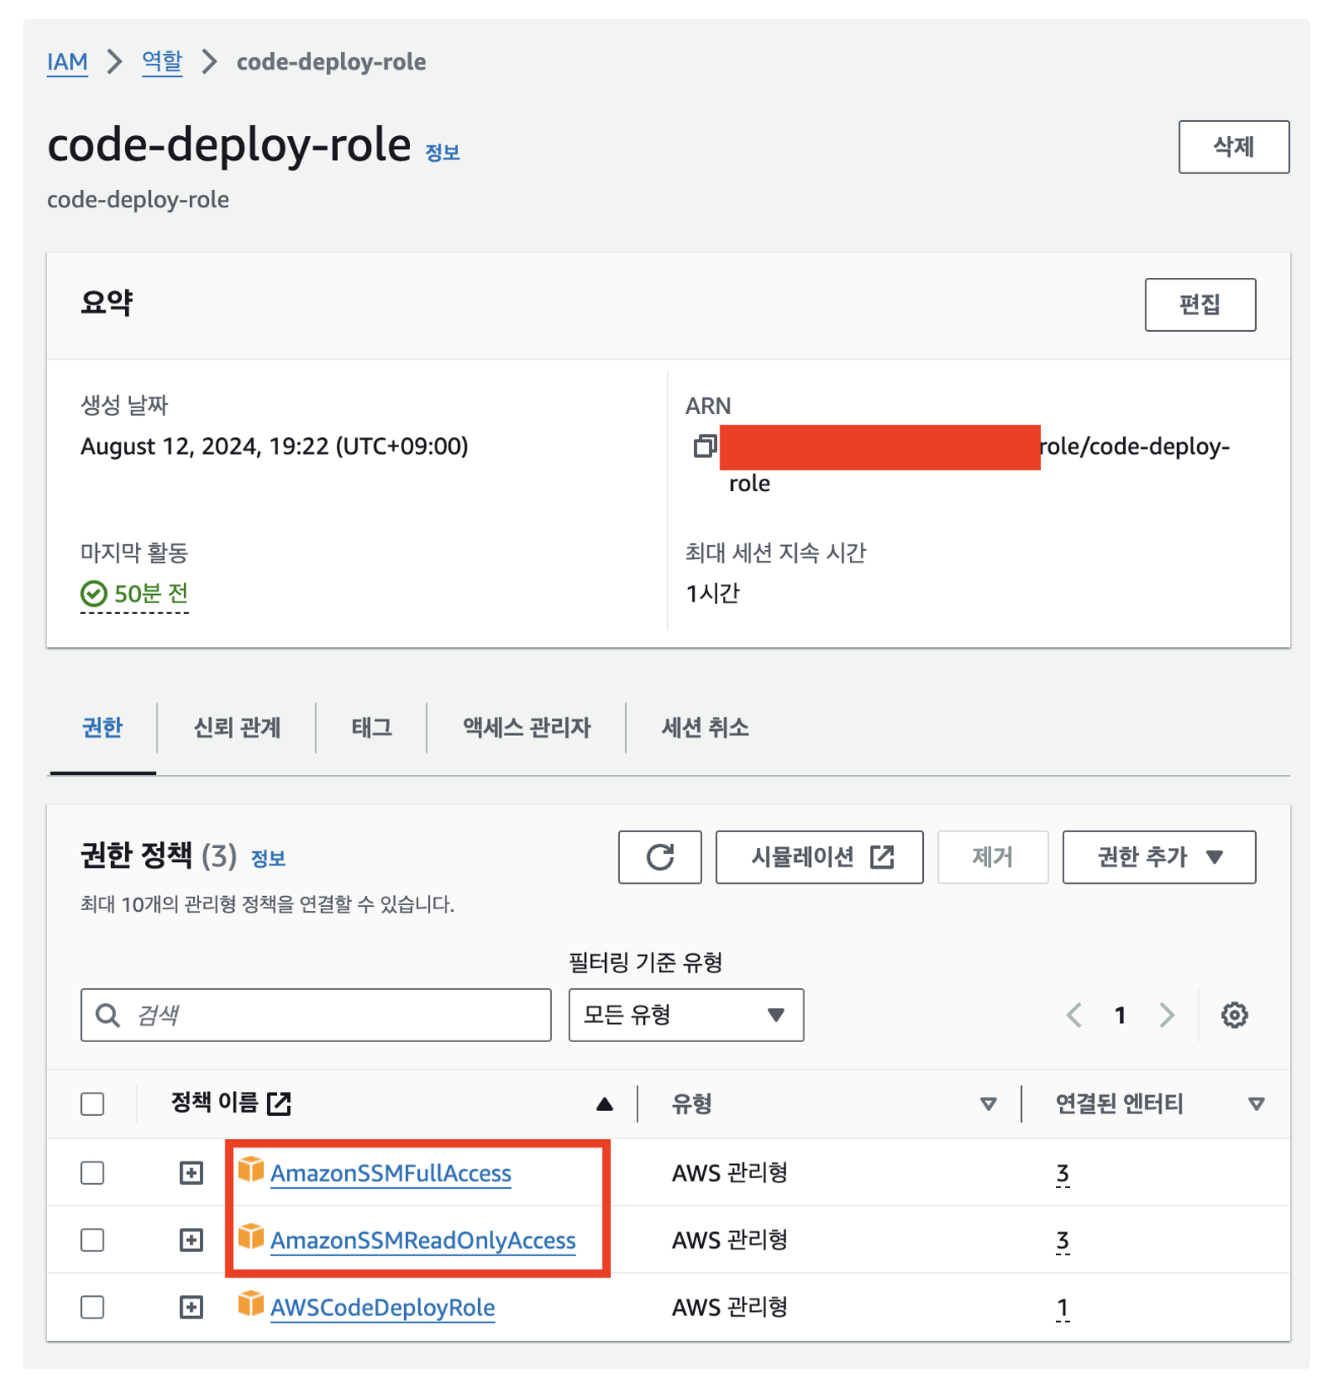The width and height of the screenshot is (1324, 1378).
Task: Click the 편집 button in summary
Action: pyautogui.click(x=1200, y=304)
